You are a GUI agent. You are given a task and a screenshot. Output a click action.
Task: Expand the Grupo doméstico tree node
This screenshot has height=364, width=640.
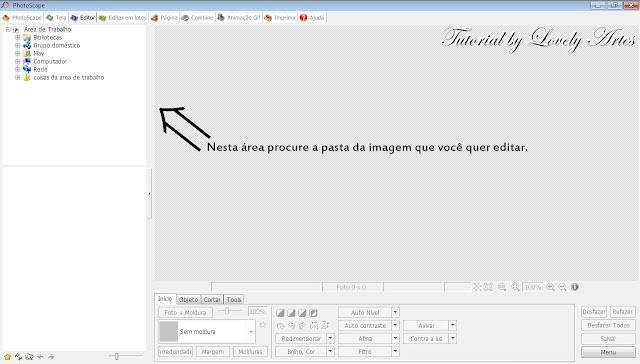pos(18,45)
